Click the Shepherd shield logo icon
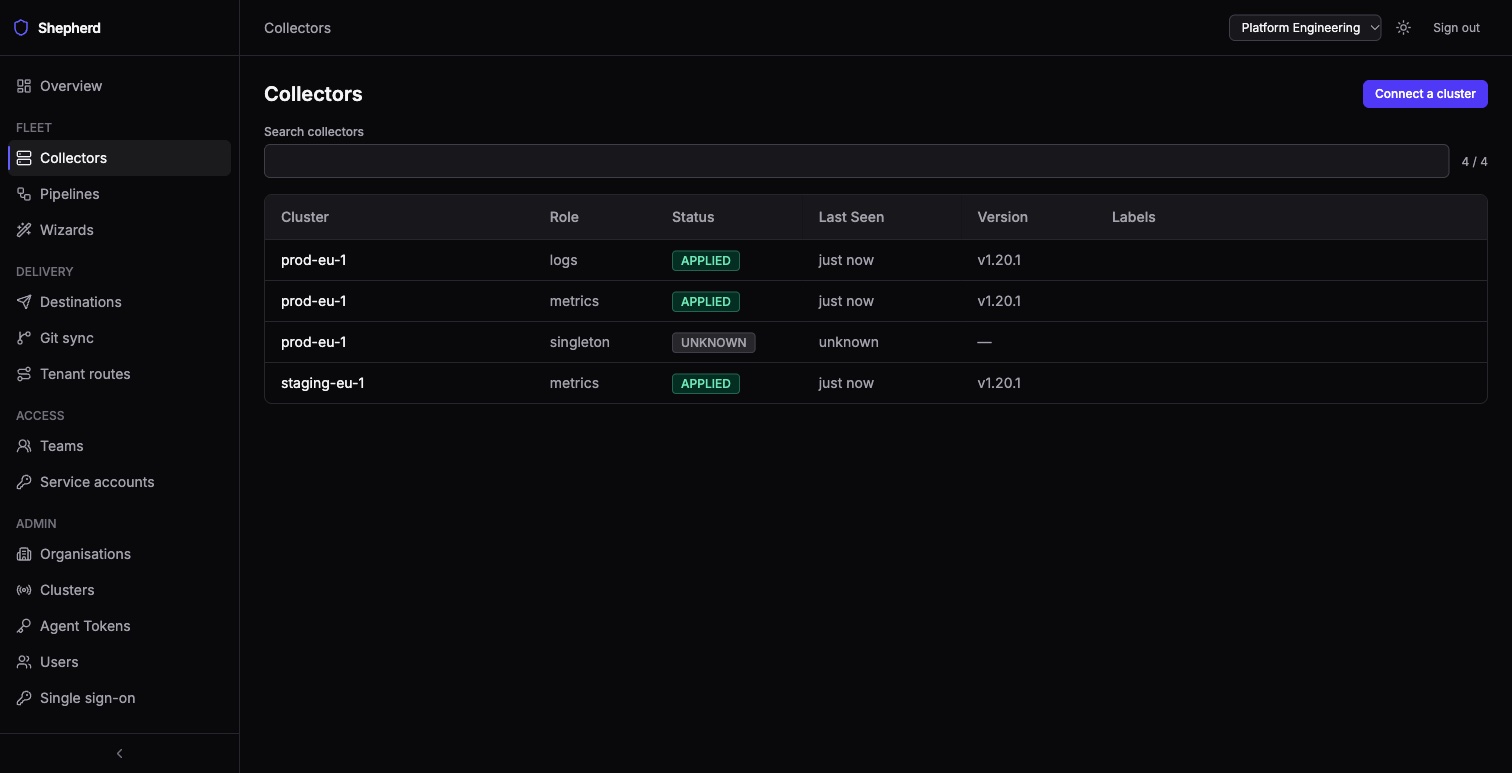The width and height of the screenshot is (1512, 773). click(x=21, y=28)
